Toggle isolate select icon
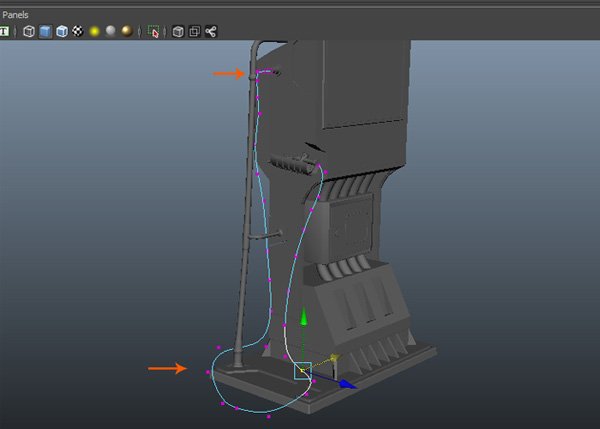 click(x=153, y=32)
